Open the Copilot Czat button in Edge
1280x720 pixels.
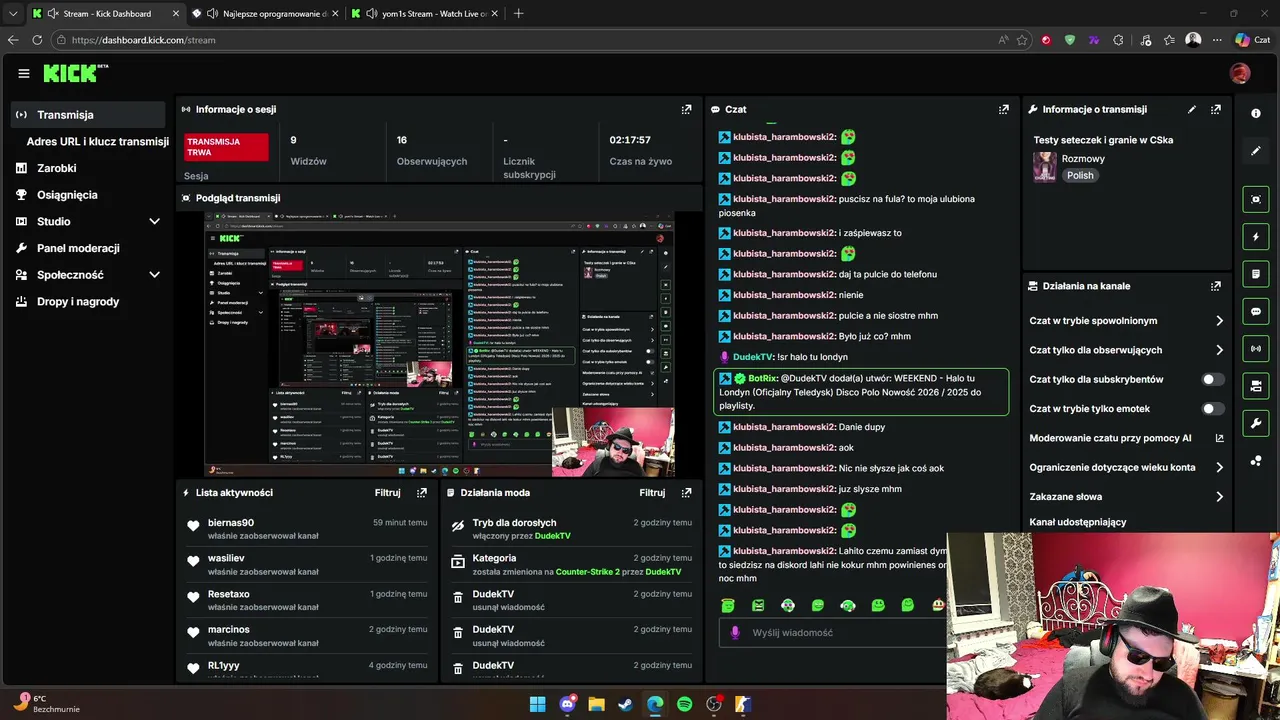pos(1252,40)
